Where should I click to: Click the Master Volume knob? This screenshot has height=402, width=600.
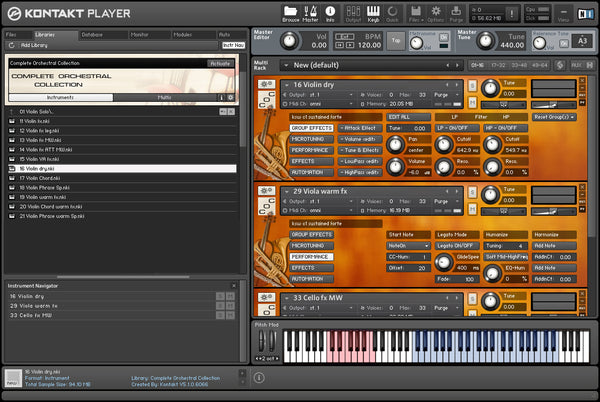290,41
